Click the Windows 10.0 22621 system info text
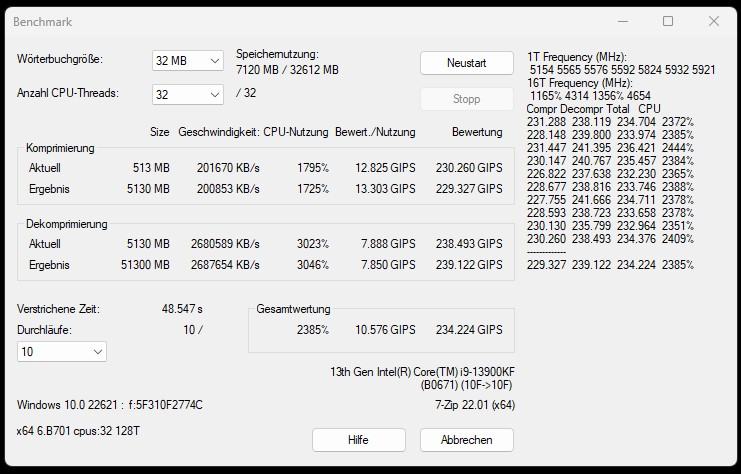The image size is (741, 474). (110, 405)
